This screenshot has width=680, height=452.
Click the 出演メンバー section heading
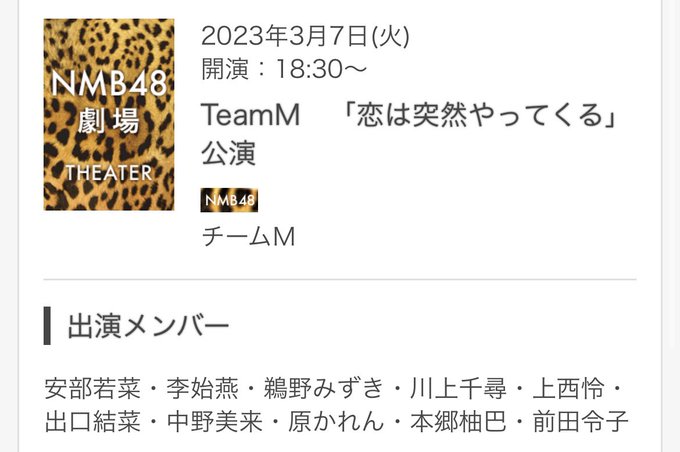(x=148, y=326)
